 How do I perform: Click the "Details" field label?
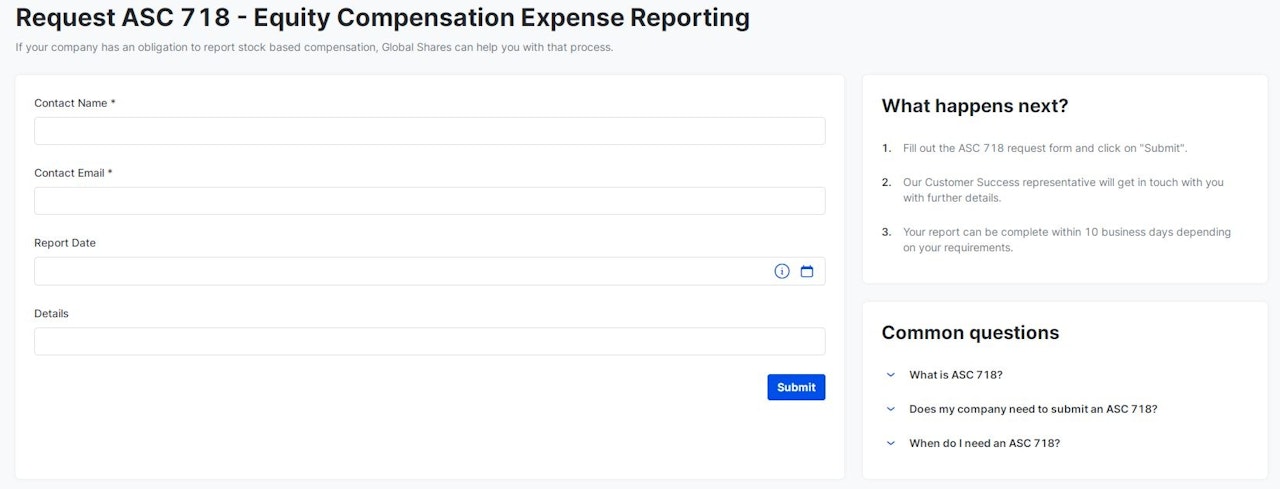[51, 313]
